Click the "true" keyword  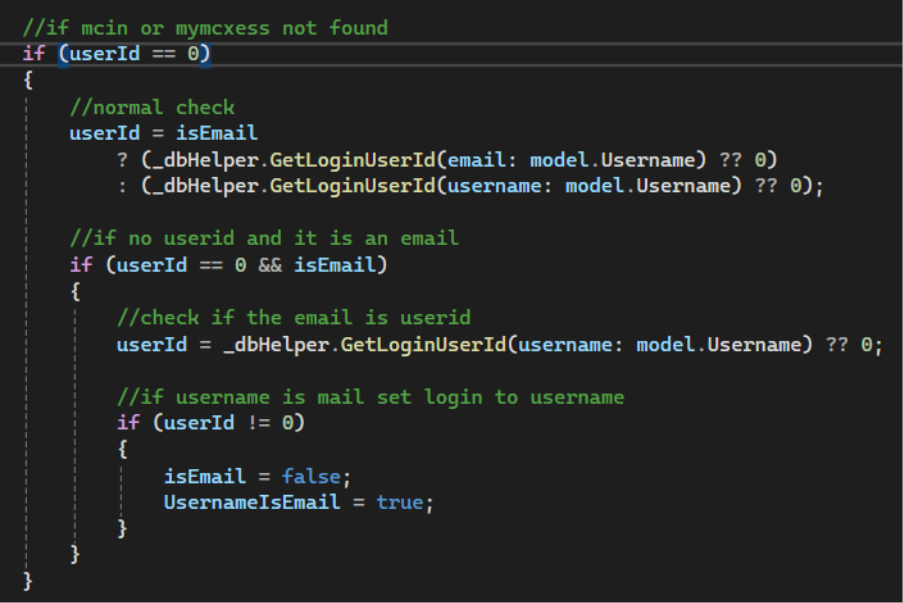[401, 502]
